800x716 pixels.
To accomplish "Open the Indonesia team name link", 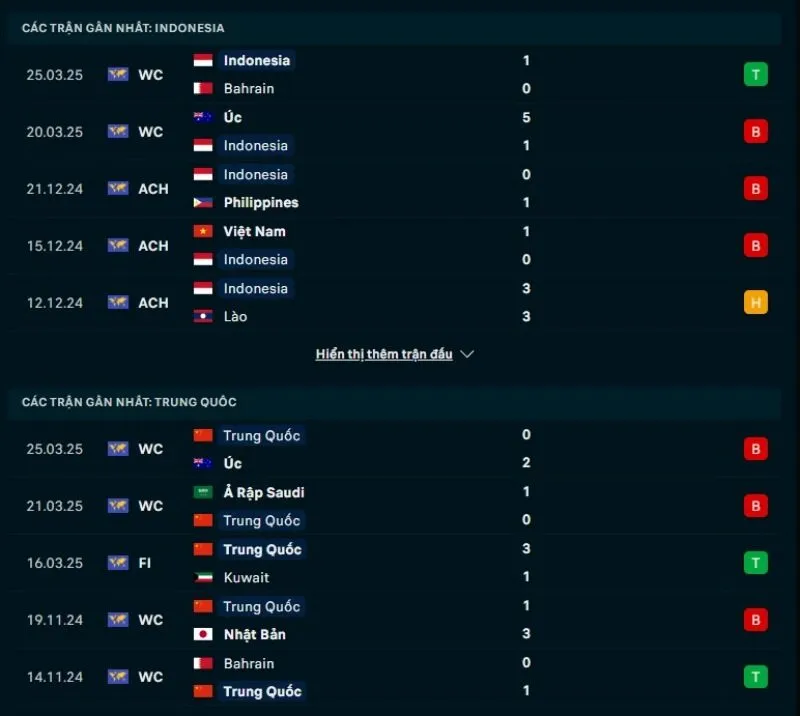I will click(256, 60).
